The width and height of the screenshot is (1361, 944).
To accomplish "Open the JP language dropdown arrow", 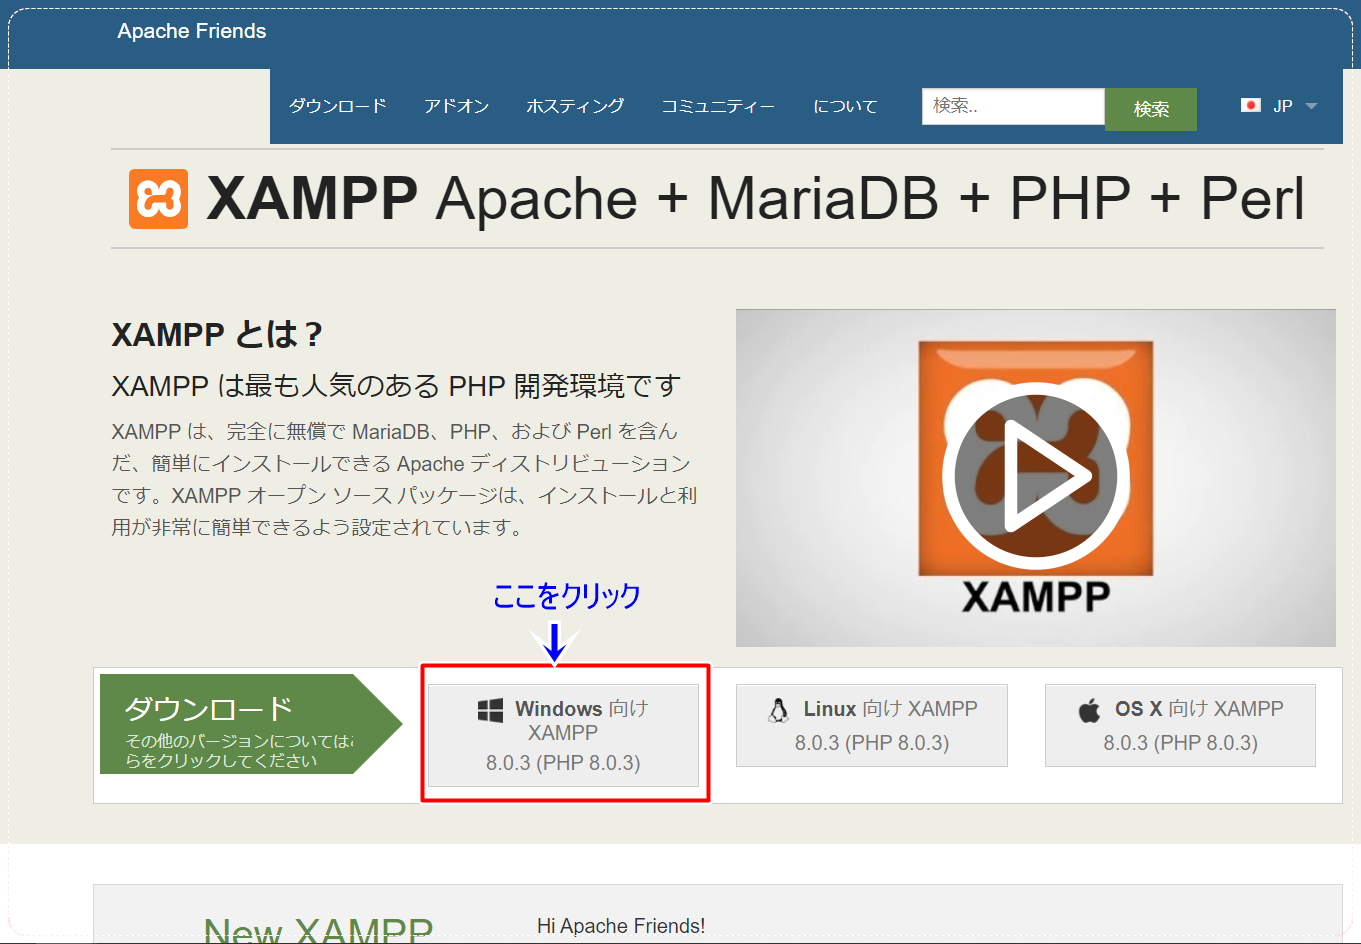I will tap(1311, 106).
